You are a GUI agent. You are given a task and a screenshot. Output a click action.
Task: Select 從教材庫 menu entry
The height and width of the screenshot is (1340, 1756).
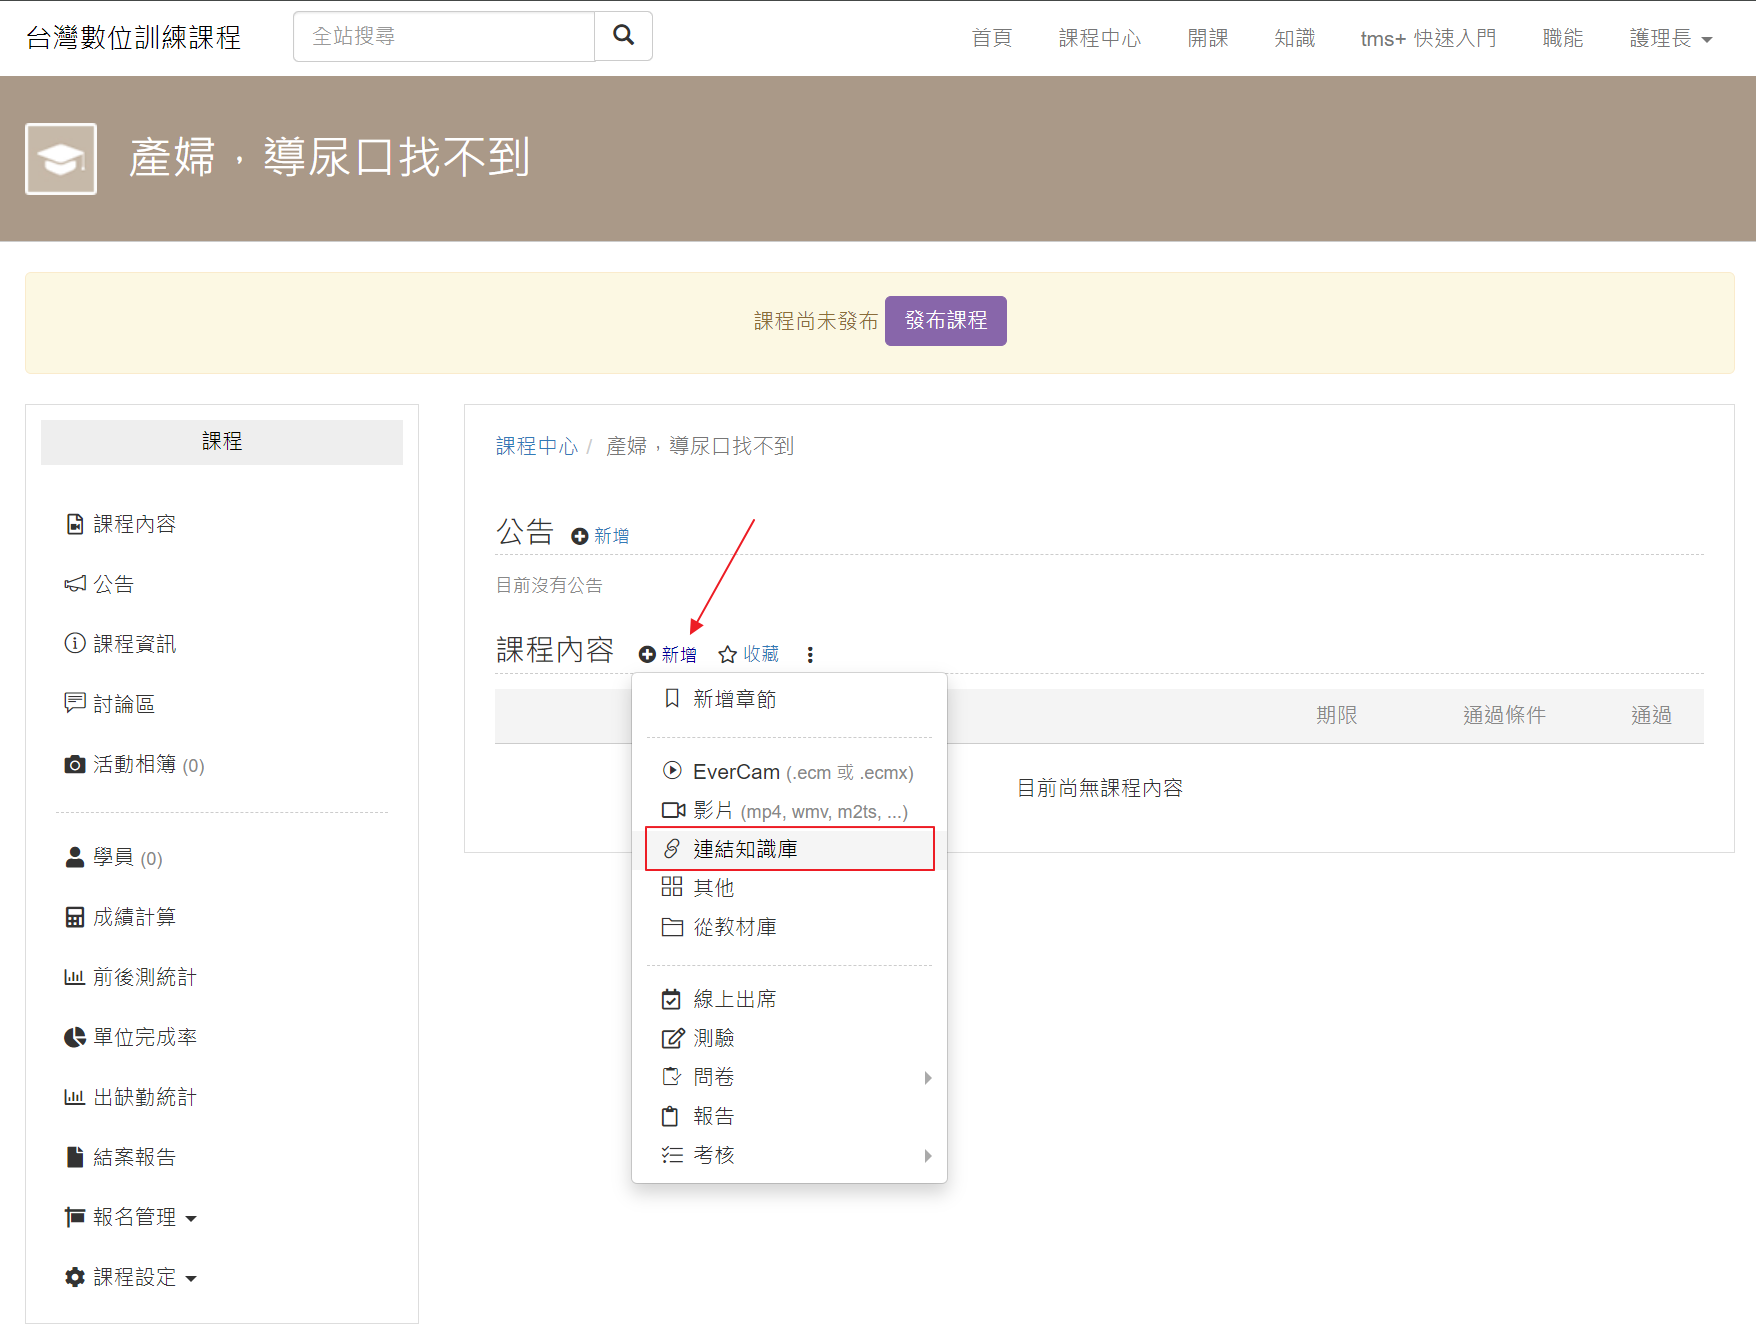coord(789,927)
